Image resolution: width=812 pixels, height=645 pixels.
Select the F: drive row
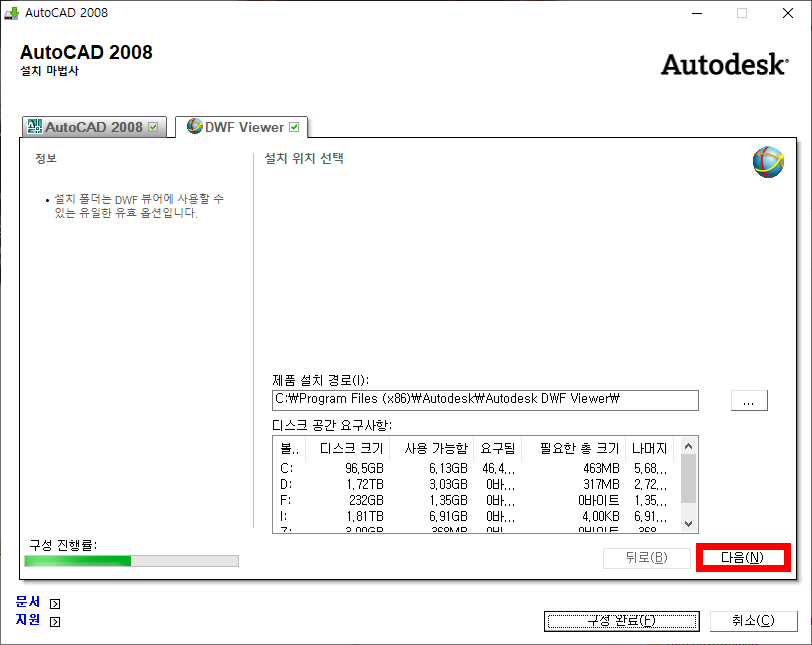[476, 501]
